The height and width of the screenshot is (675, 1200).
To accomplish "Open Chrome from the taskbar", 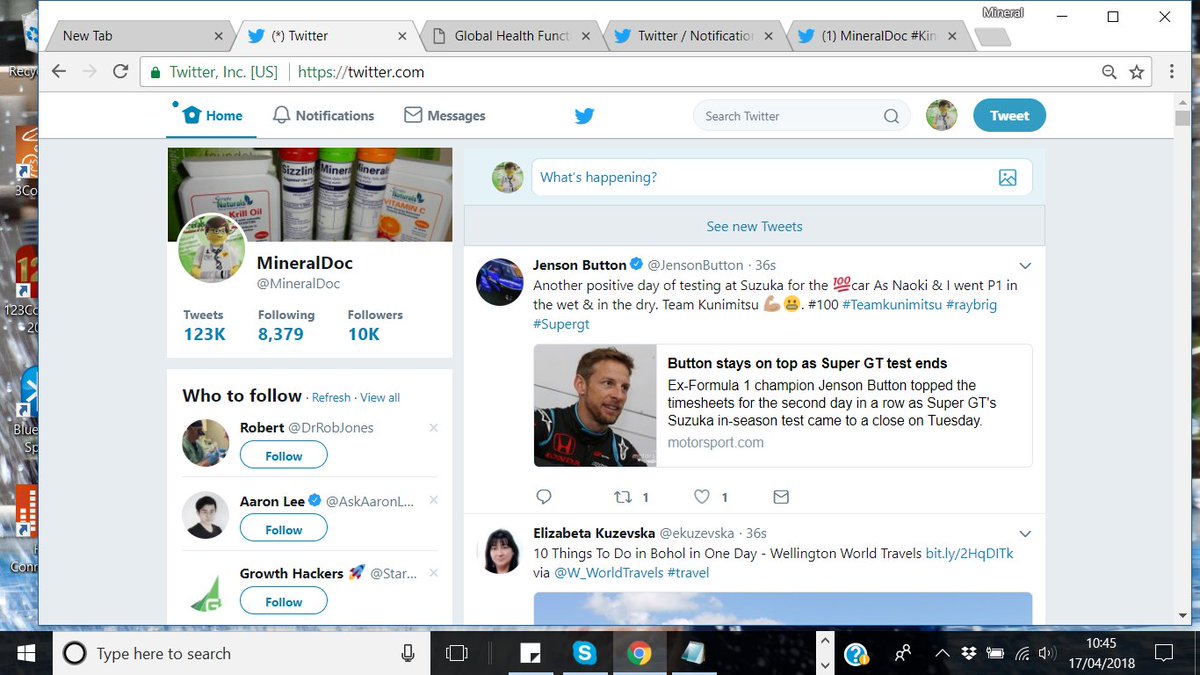I will [639, 653].
